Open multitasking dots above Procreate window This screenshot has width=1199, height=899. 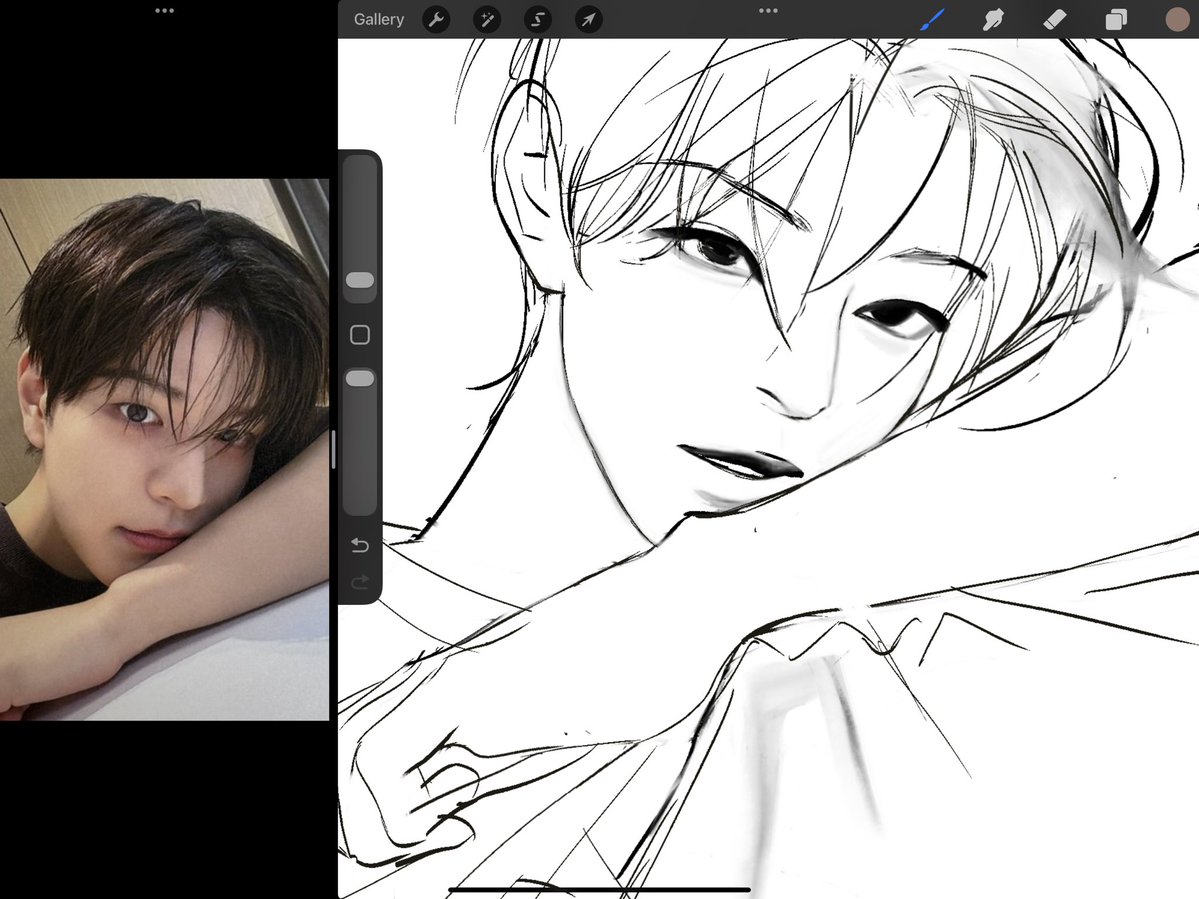768,11
